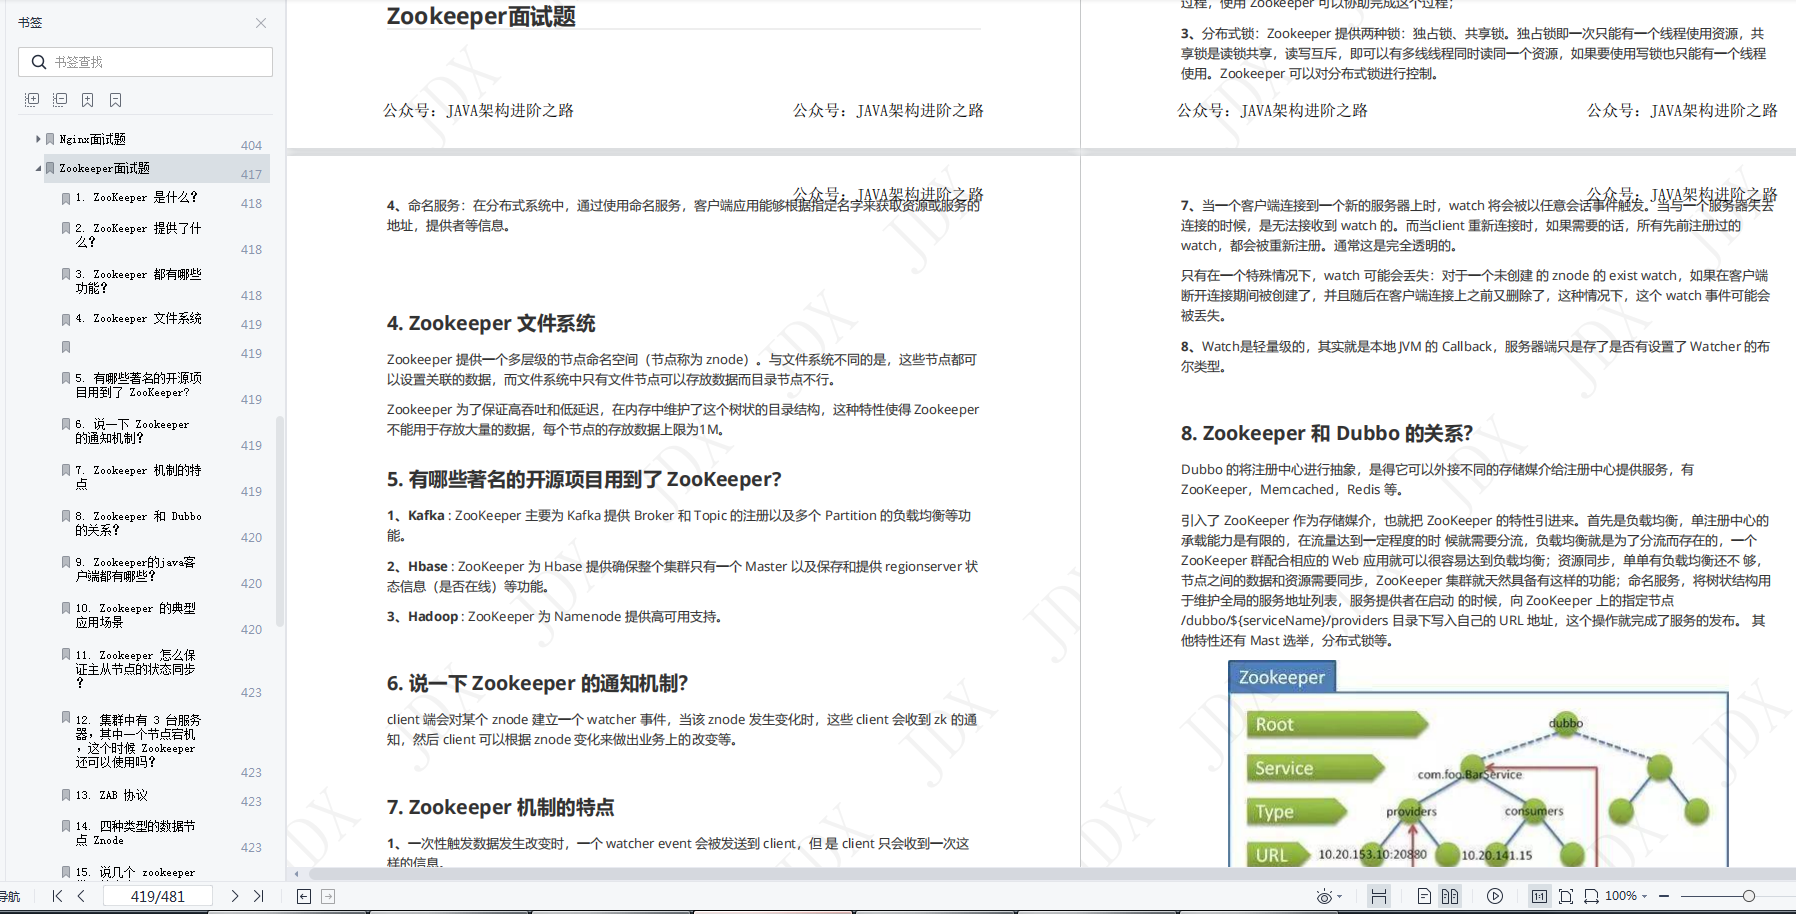Screen dimensions: 1796x914
Task: Go to bookmark 5. 有哪些著名的开源项目
Action: tap(138, 385)
